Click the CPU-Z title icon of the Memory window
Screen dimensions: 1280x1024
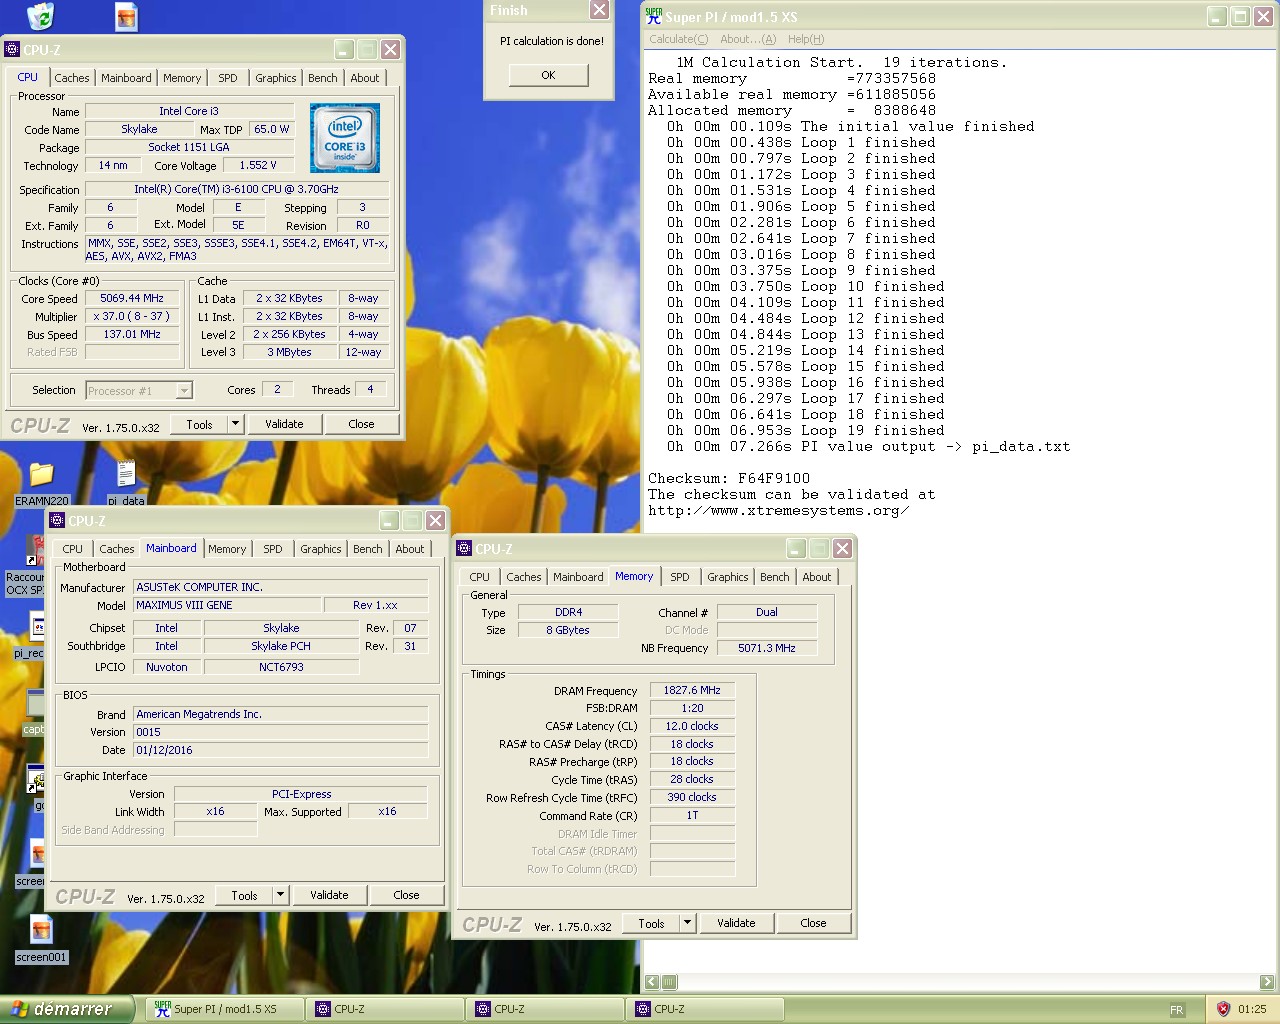(465, 549)
